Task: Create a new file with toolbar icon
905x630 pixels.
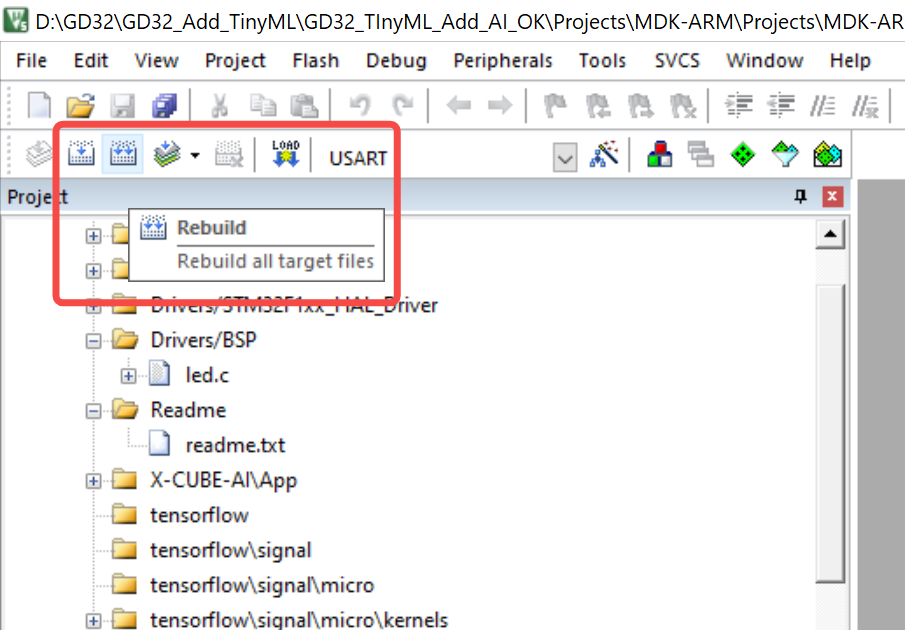Action: (39, 106)
